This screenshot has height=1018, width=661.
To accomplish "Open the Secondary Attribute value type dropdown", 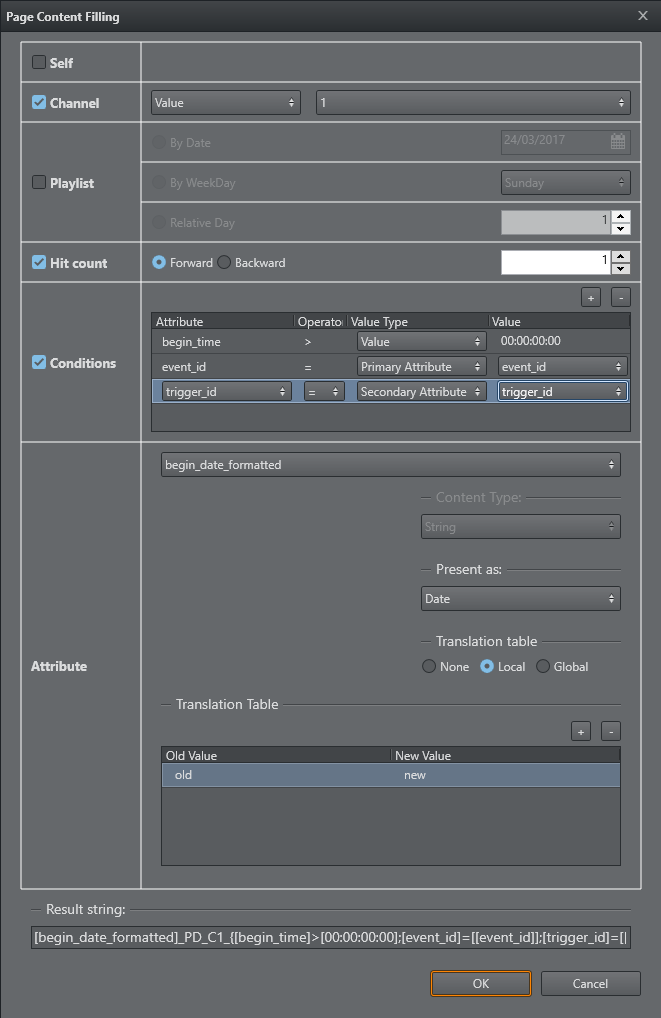I will [x=421, y=392].
